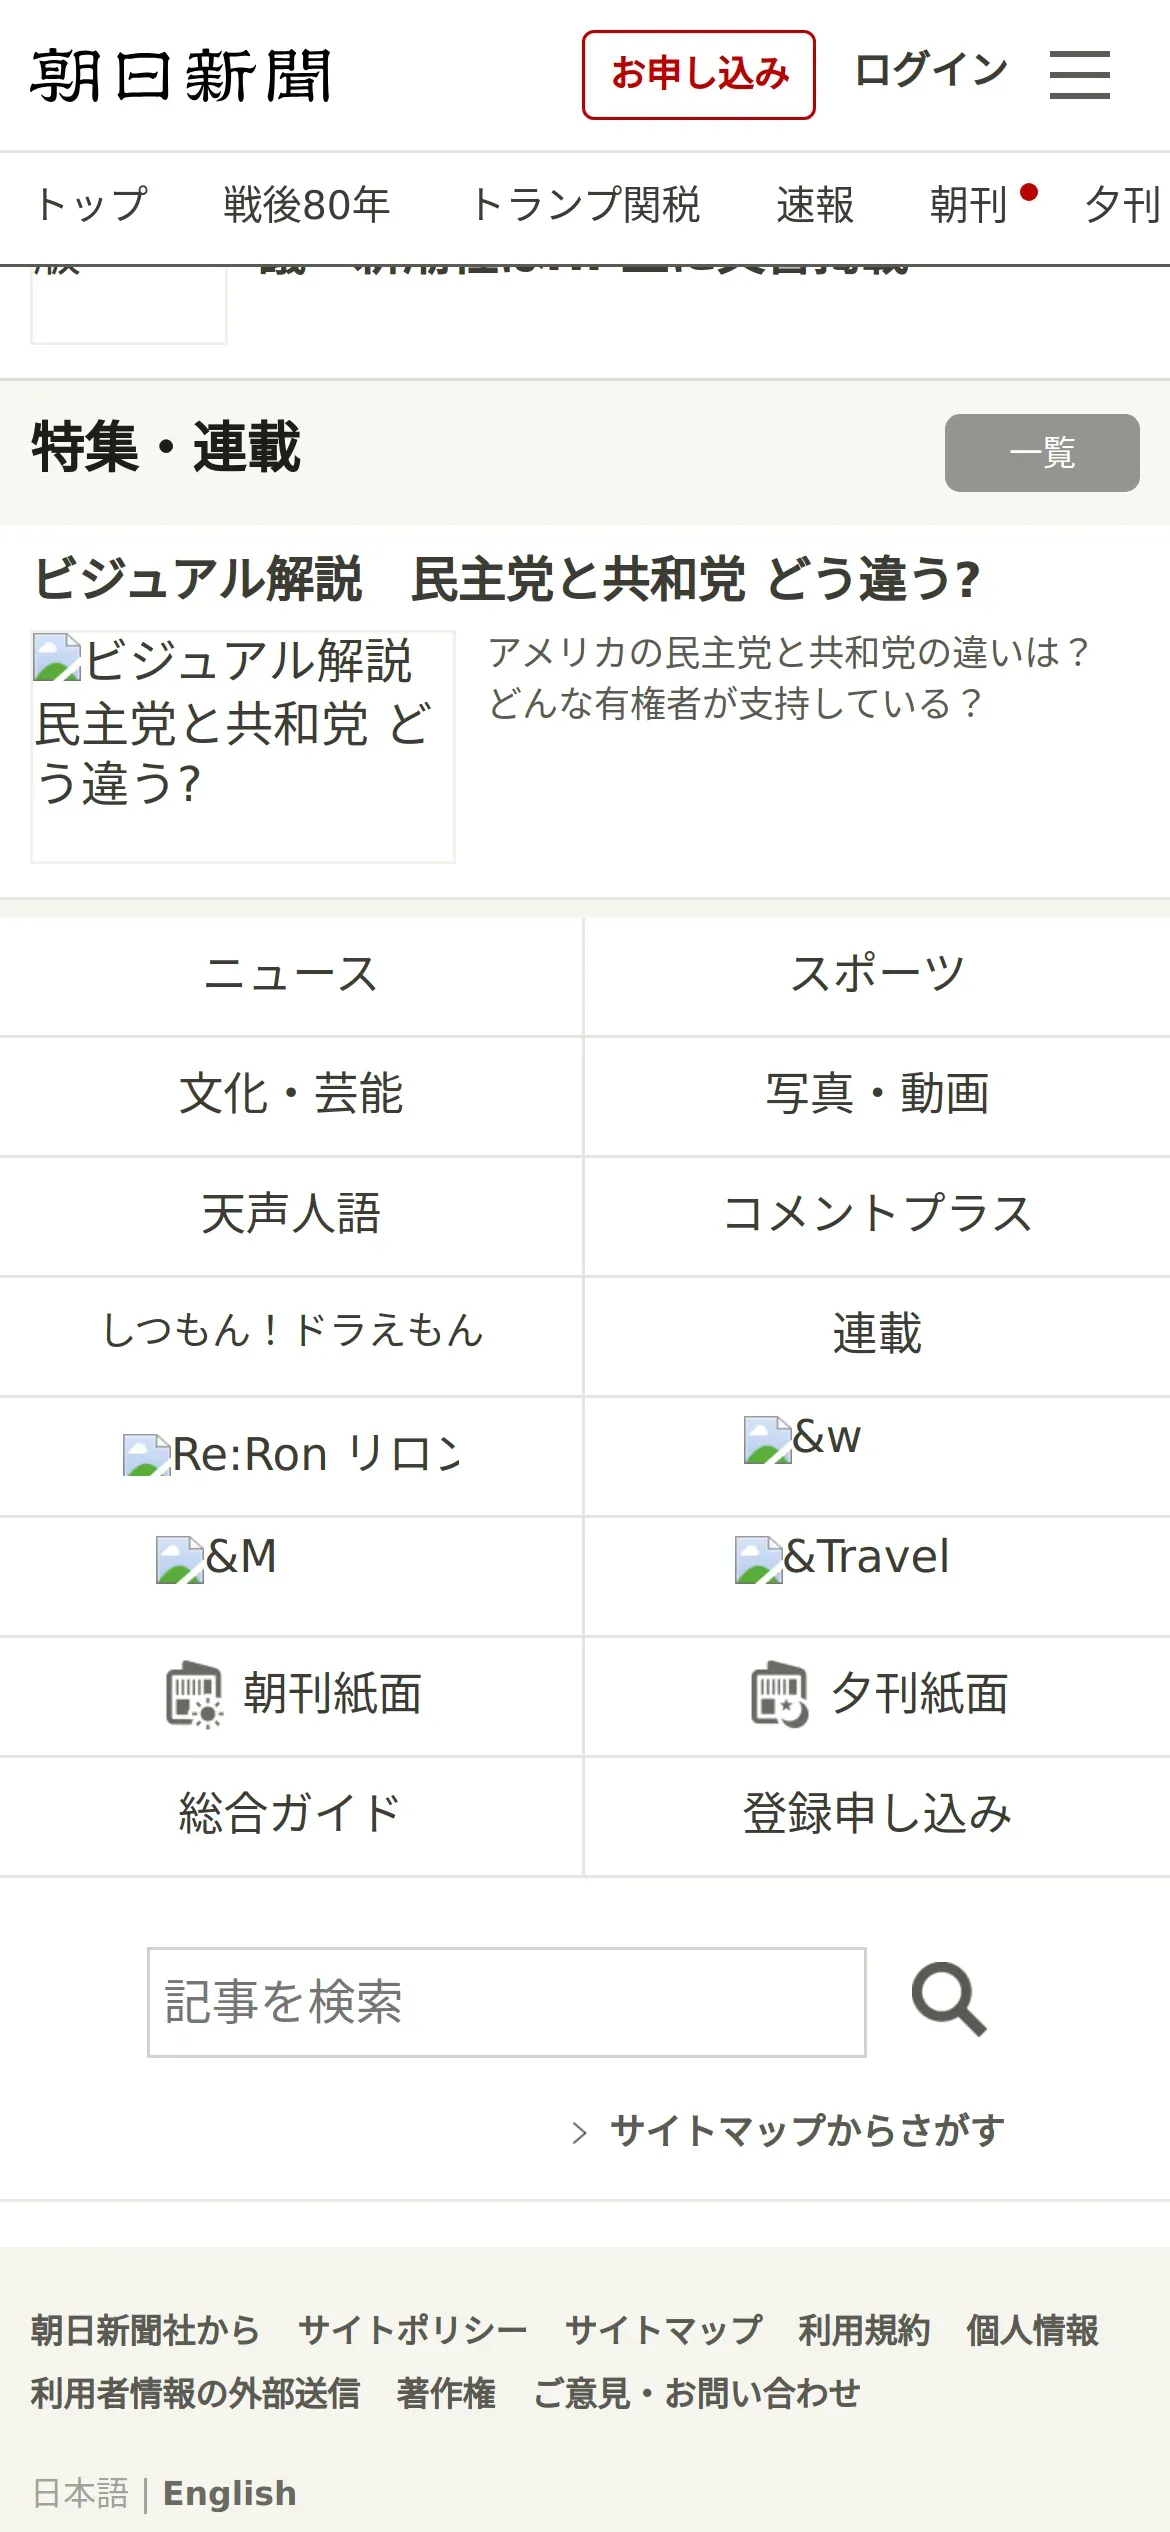Click the お申し込み button
Image resolution: width=1170 pixels, height=2532 pixels.
tap(699, 75)
